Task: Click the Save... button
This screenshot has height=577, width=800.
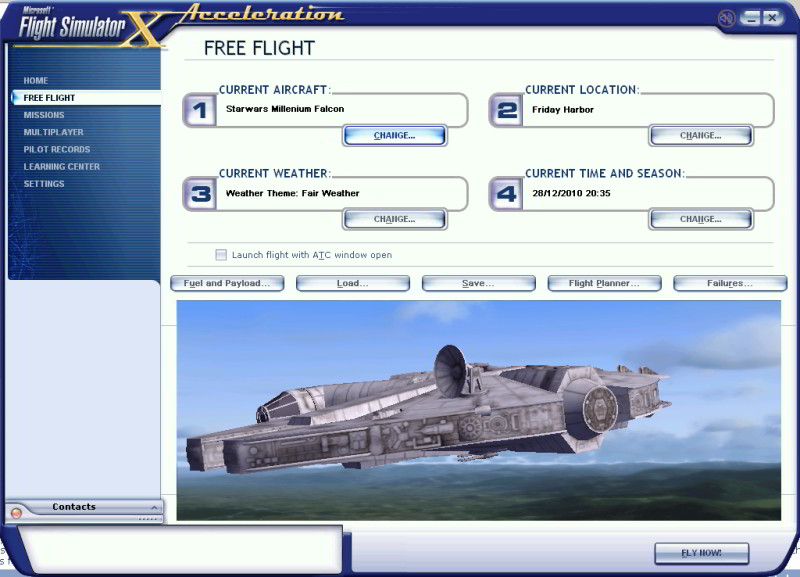Action: click(x=479, y=283)
